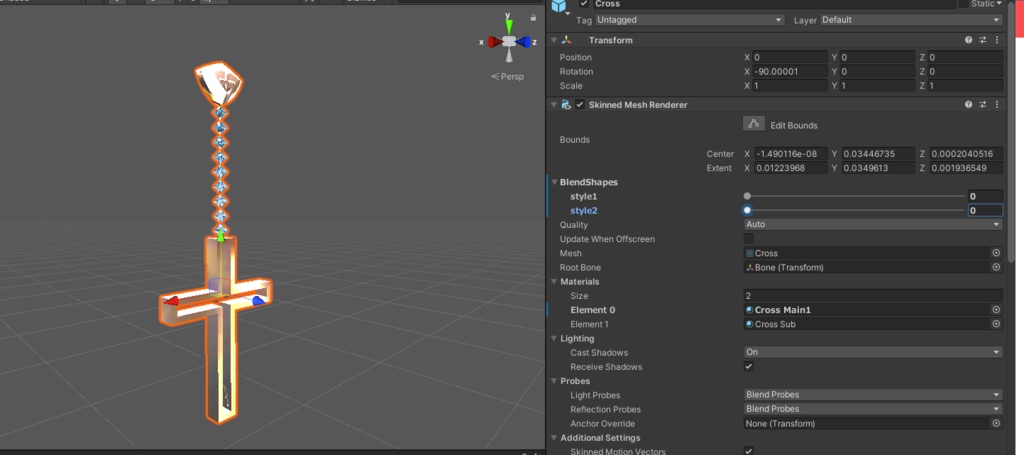Click the Transform axes icon
The image size is (1024, 455).
(566, 40)
